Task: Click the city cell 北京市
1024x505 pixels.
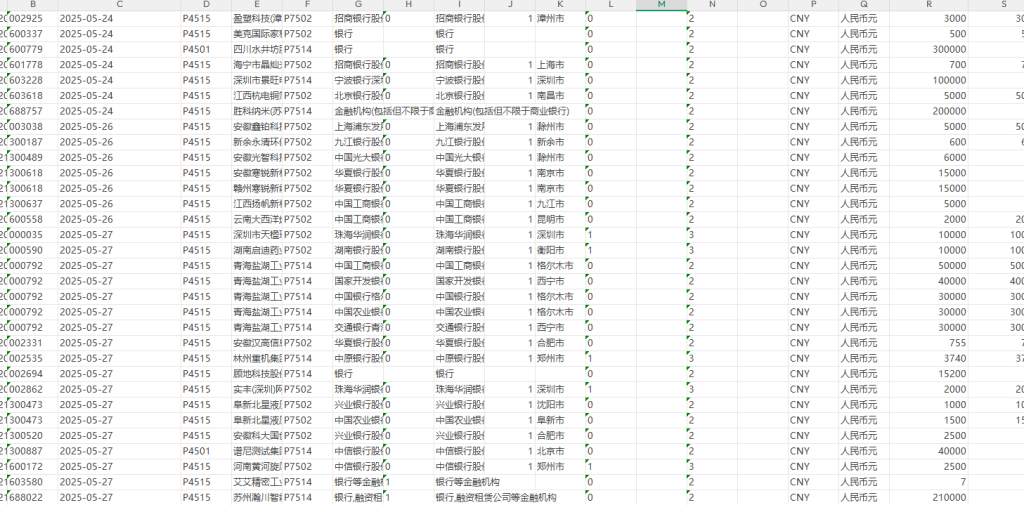Action: click(x=560, y=451)
